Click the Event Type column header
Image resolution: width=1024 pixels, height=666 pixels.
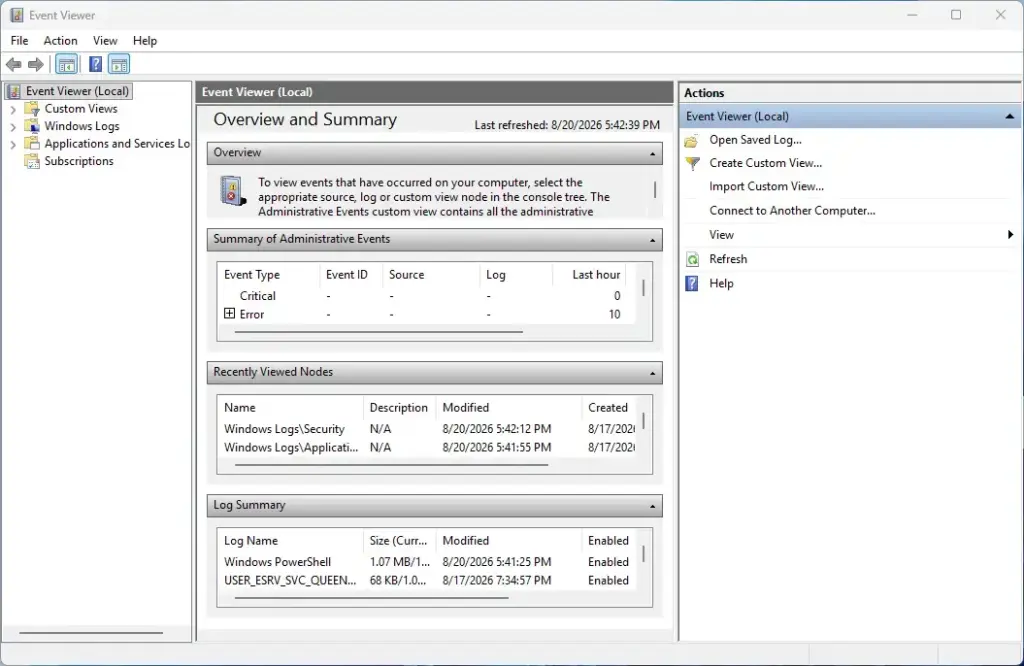pyautogui.click(x=268, y=275)
